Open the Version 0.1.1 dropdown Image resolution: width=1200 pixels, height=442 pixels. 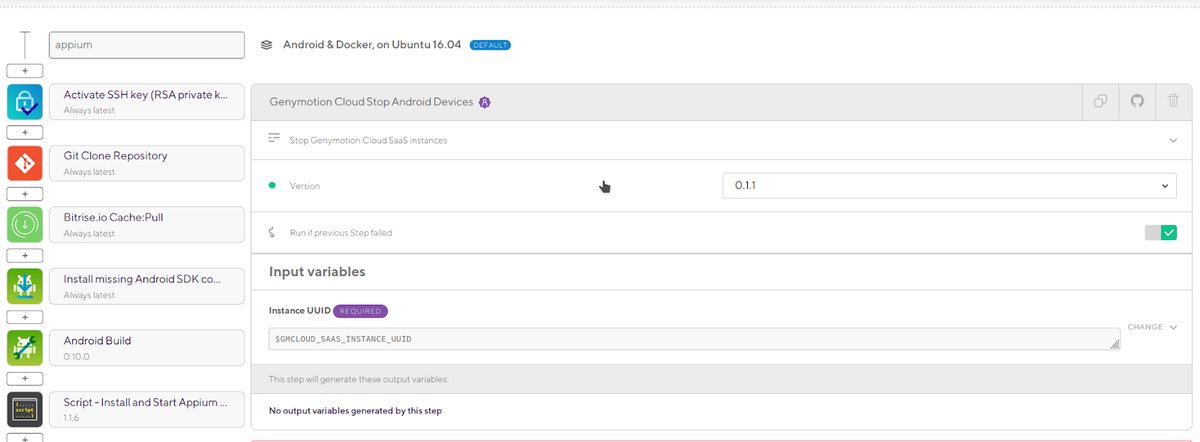coord(950,186)
